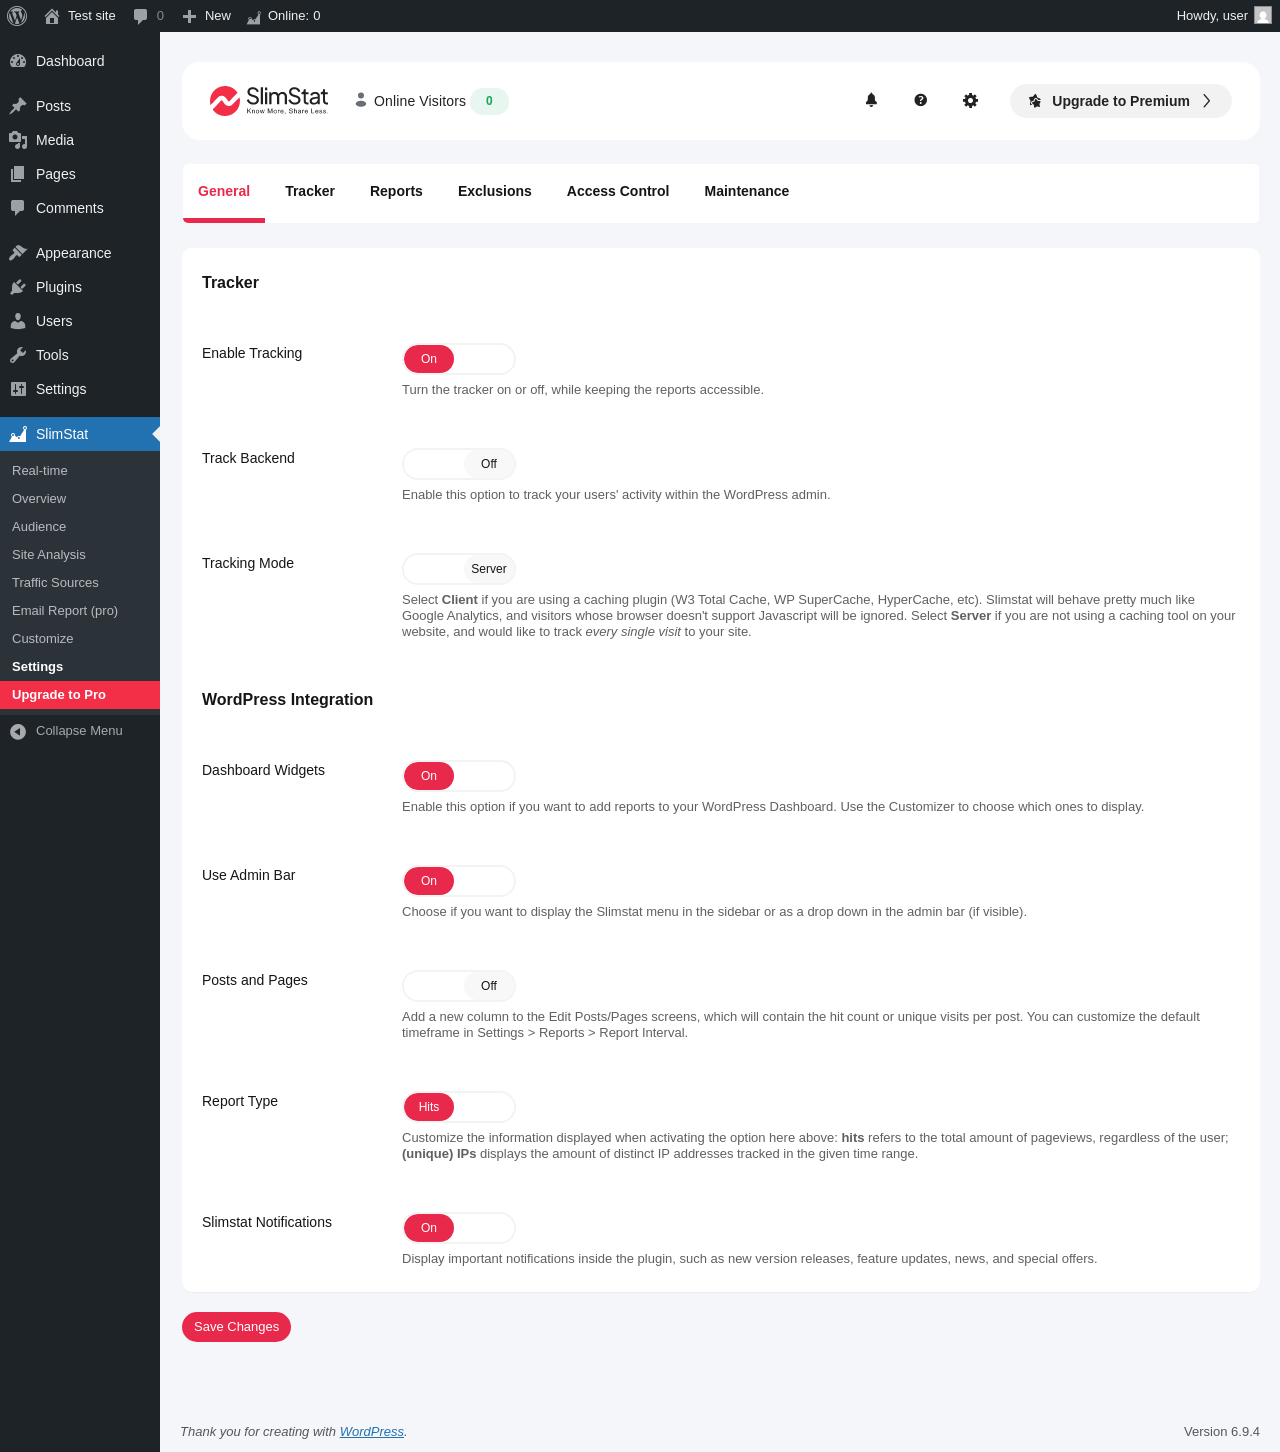Click the Online Visitors 0 badge
Image resolution: width=1280 pixels, height=1452 pixels.
[489, 101]
